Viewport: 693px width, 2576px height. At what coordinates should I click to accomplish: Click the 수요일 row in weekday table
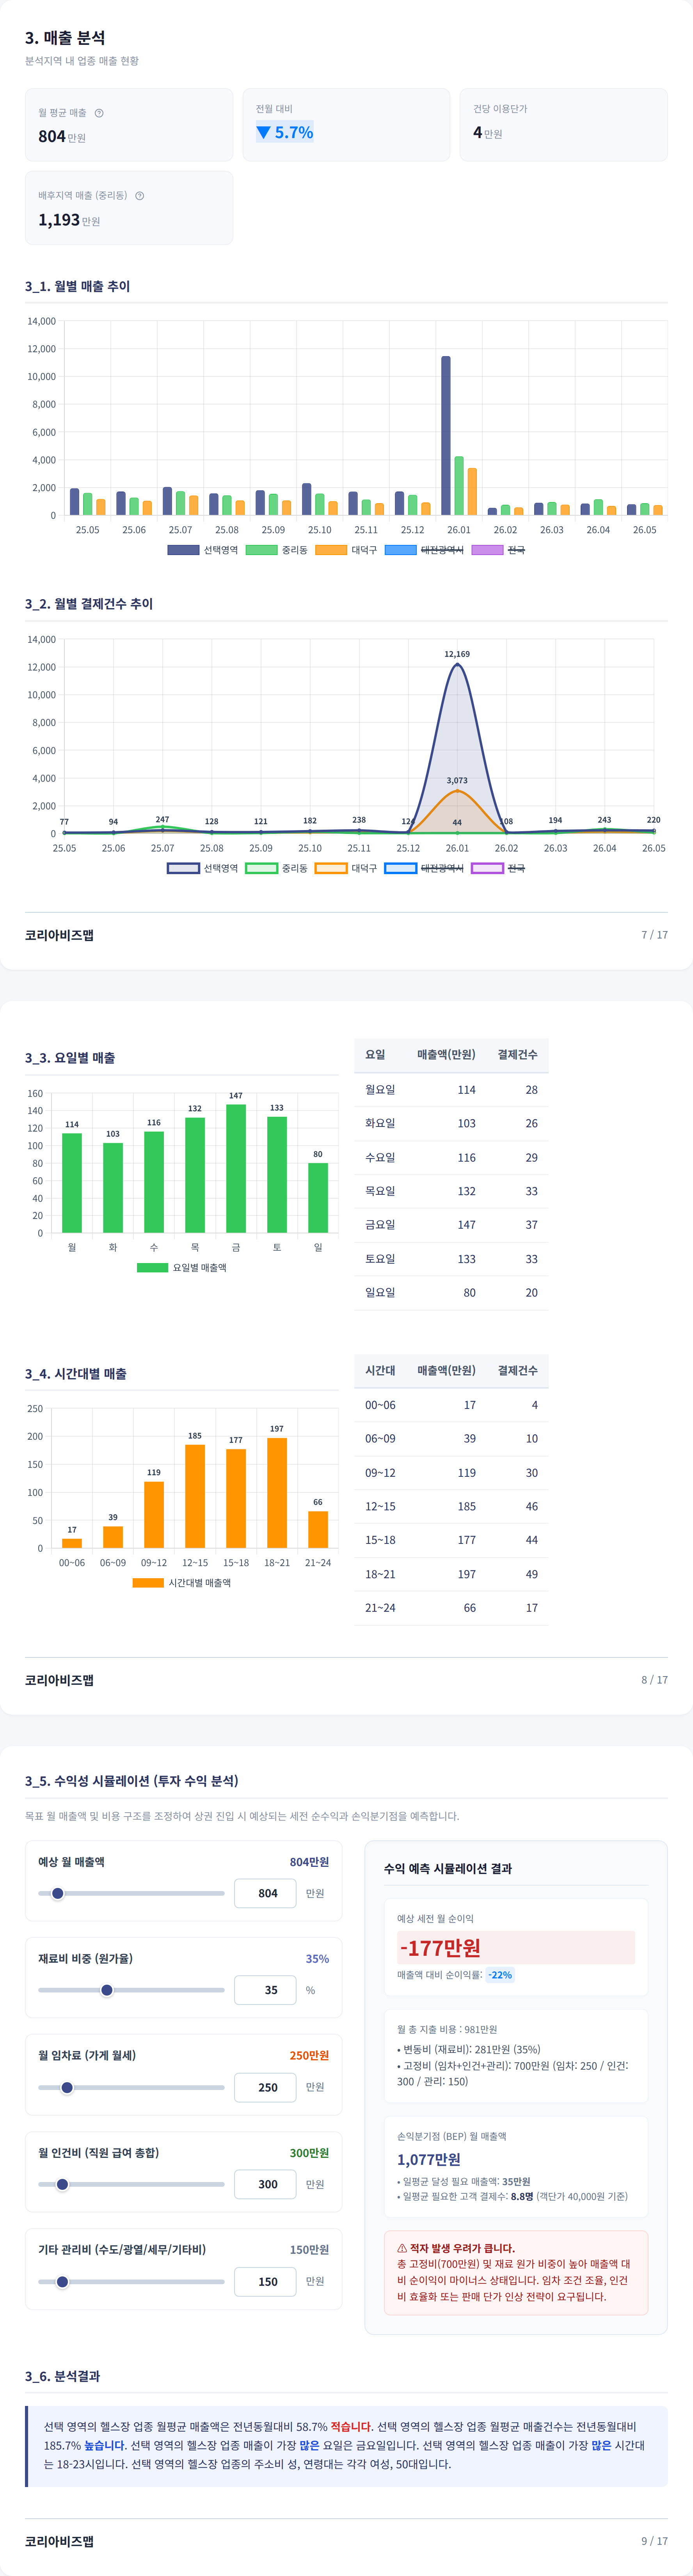pyautogui.click(x=451, y=1158)
